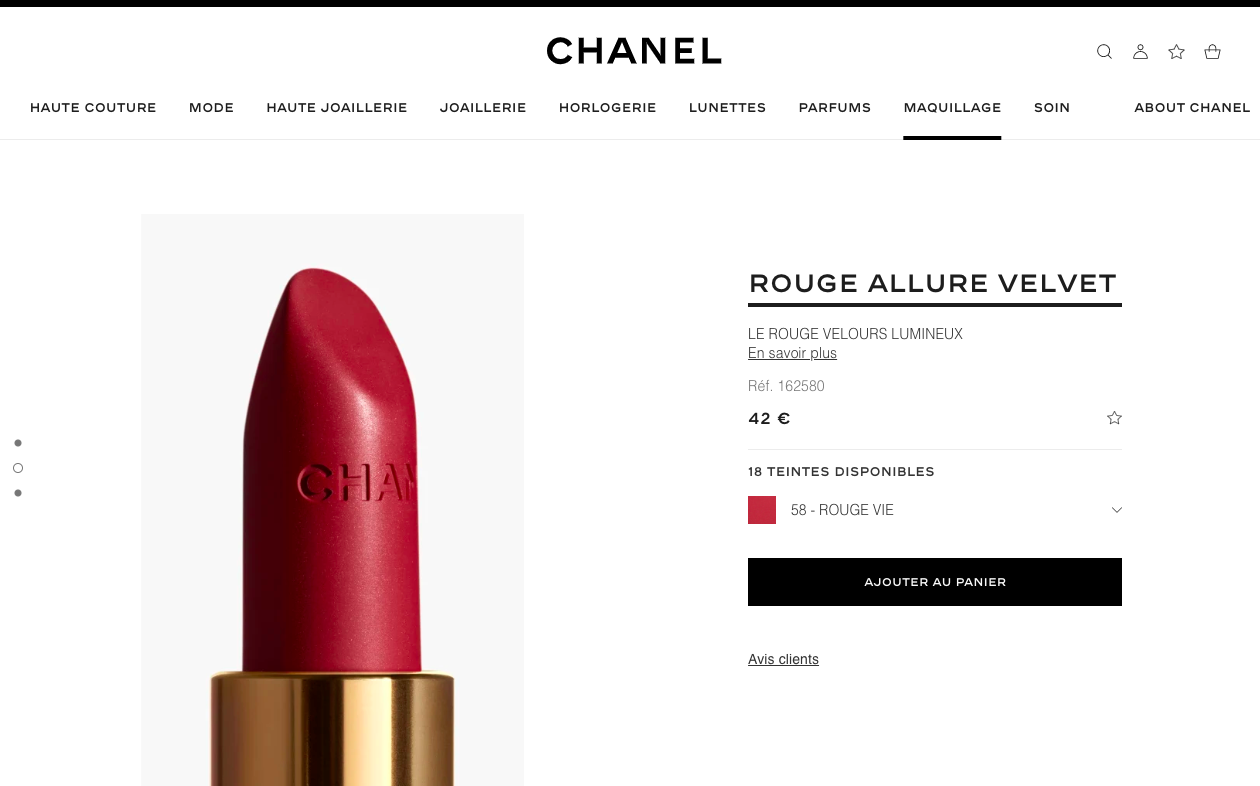Image resolution: width=1260 pixels, height=786 pixels.
Task: Open the En savoir plus link
Action: [x=792, y=353]
